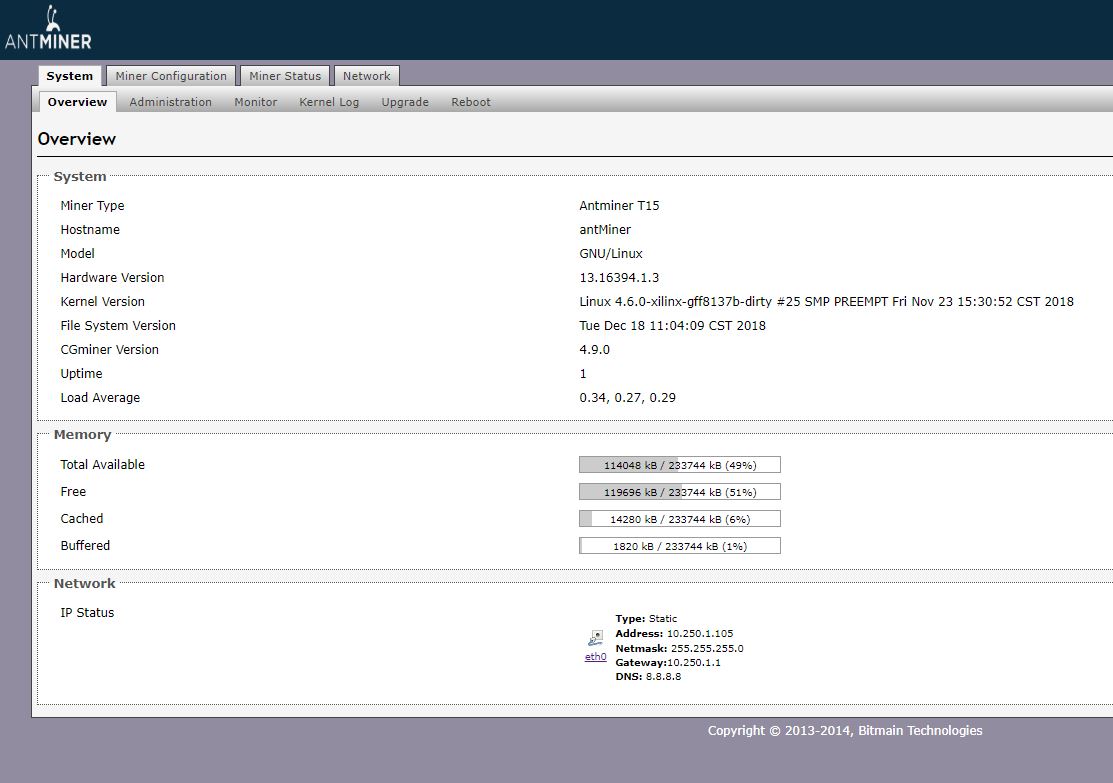Image resolution: width=1113 pixels, height=783 pixels.
Task: Select the Address 10.250.1.105 line
Action: pos(674,633)
